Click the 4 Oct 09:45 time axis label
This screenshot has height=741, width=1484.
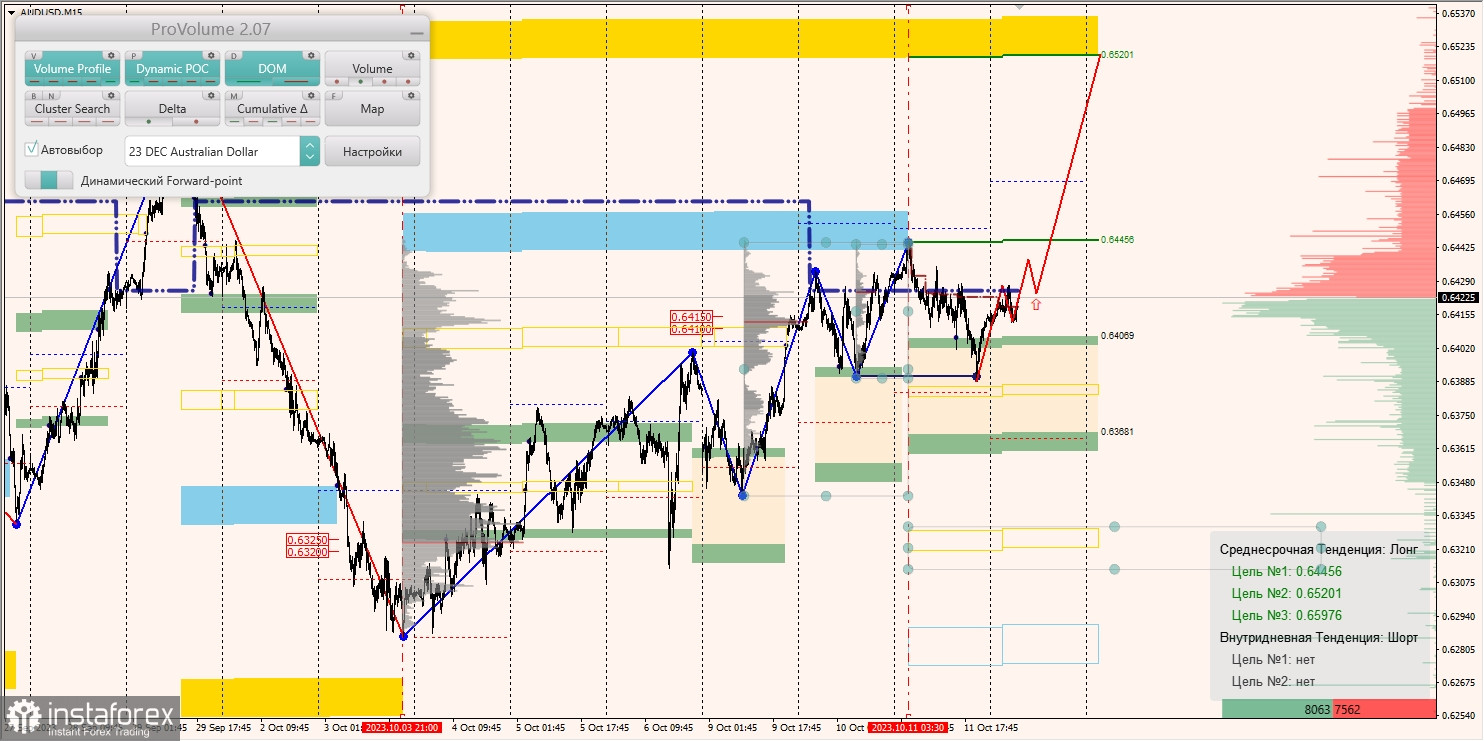coord(478,728)
